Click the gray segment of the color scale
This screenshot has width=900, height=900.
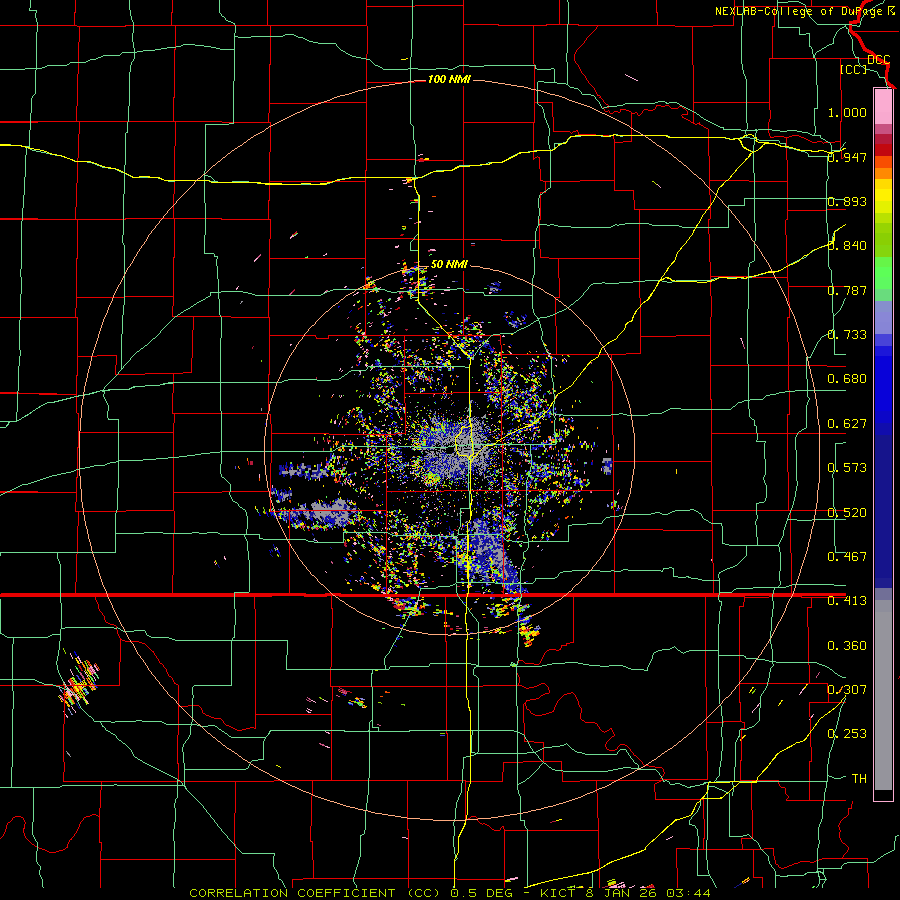coord(883,695)
